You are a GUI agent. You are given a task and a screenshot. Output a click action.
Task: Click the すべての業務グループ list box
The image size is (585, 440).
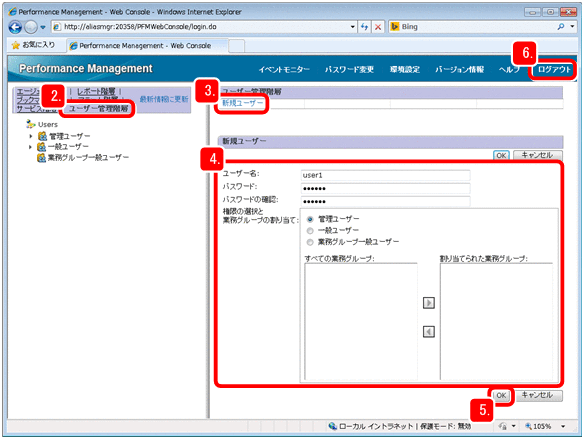click(x=361, y=321)
